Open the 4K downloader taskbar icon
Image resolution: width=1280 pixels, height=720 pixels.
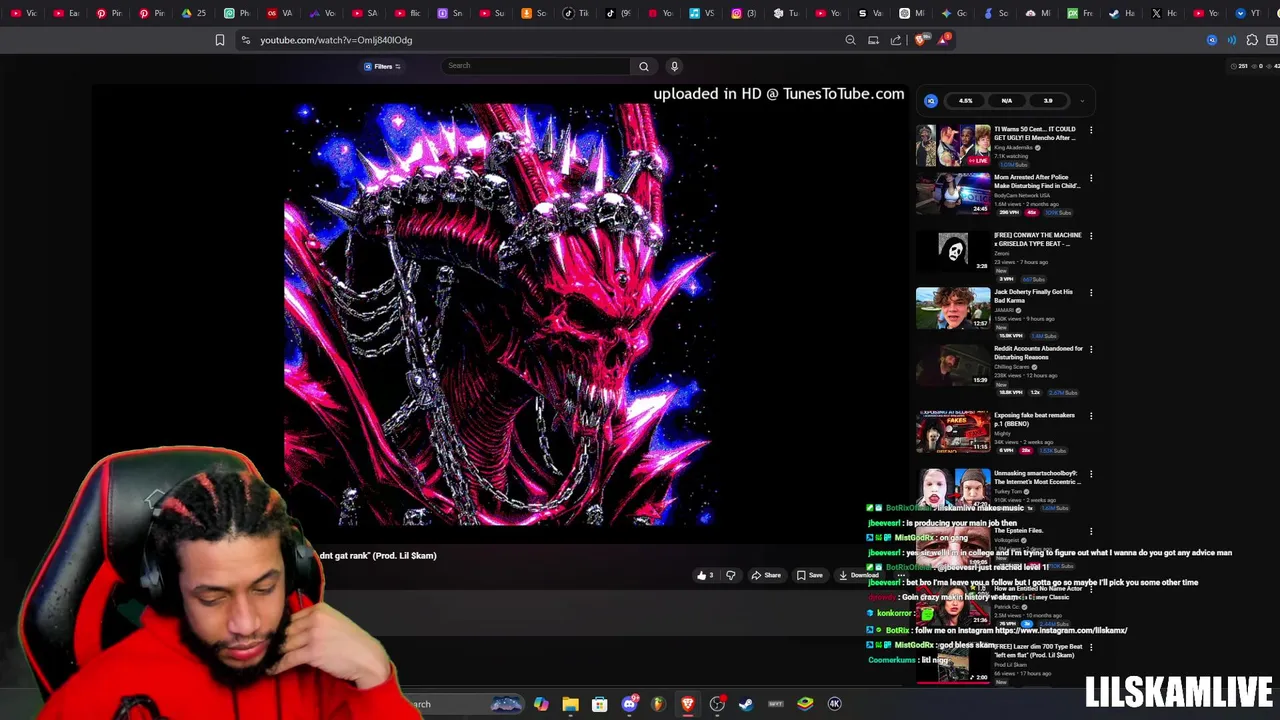click(834, 704)
